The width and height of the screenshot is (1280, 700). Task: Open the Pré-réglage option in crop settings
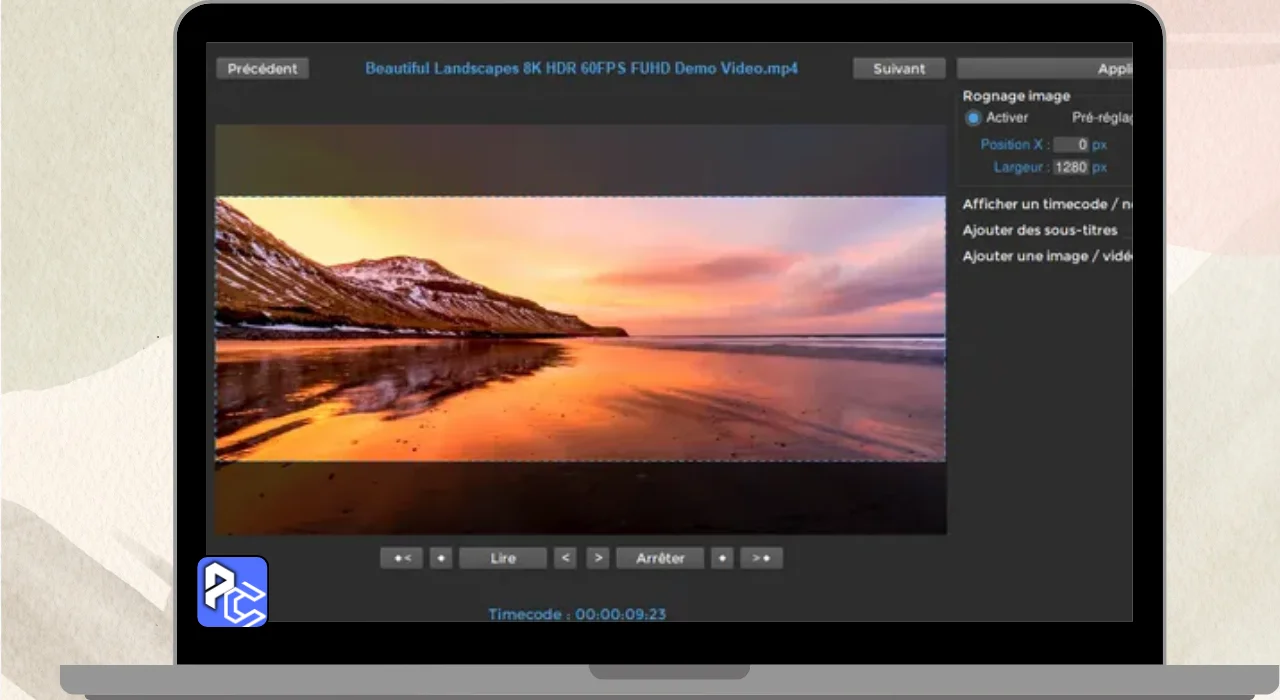pyautogui.click(x=1101, y=118)
